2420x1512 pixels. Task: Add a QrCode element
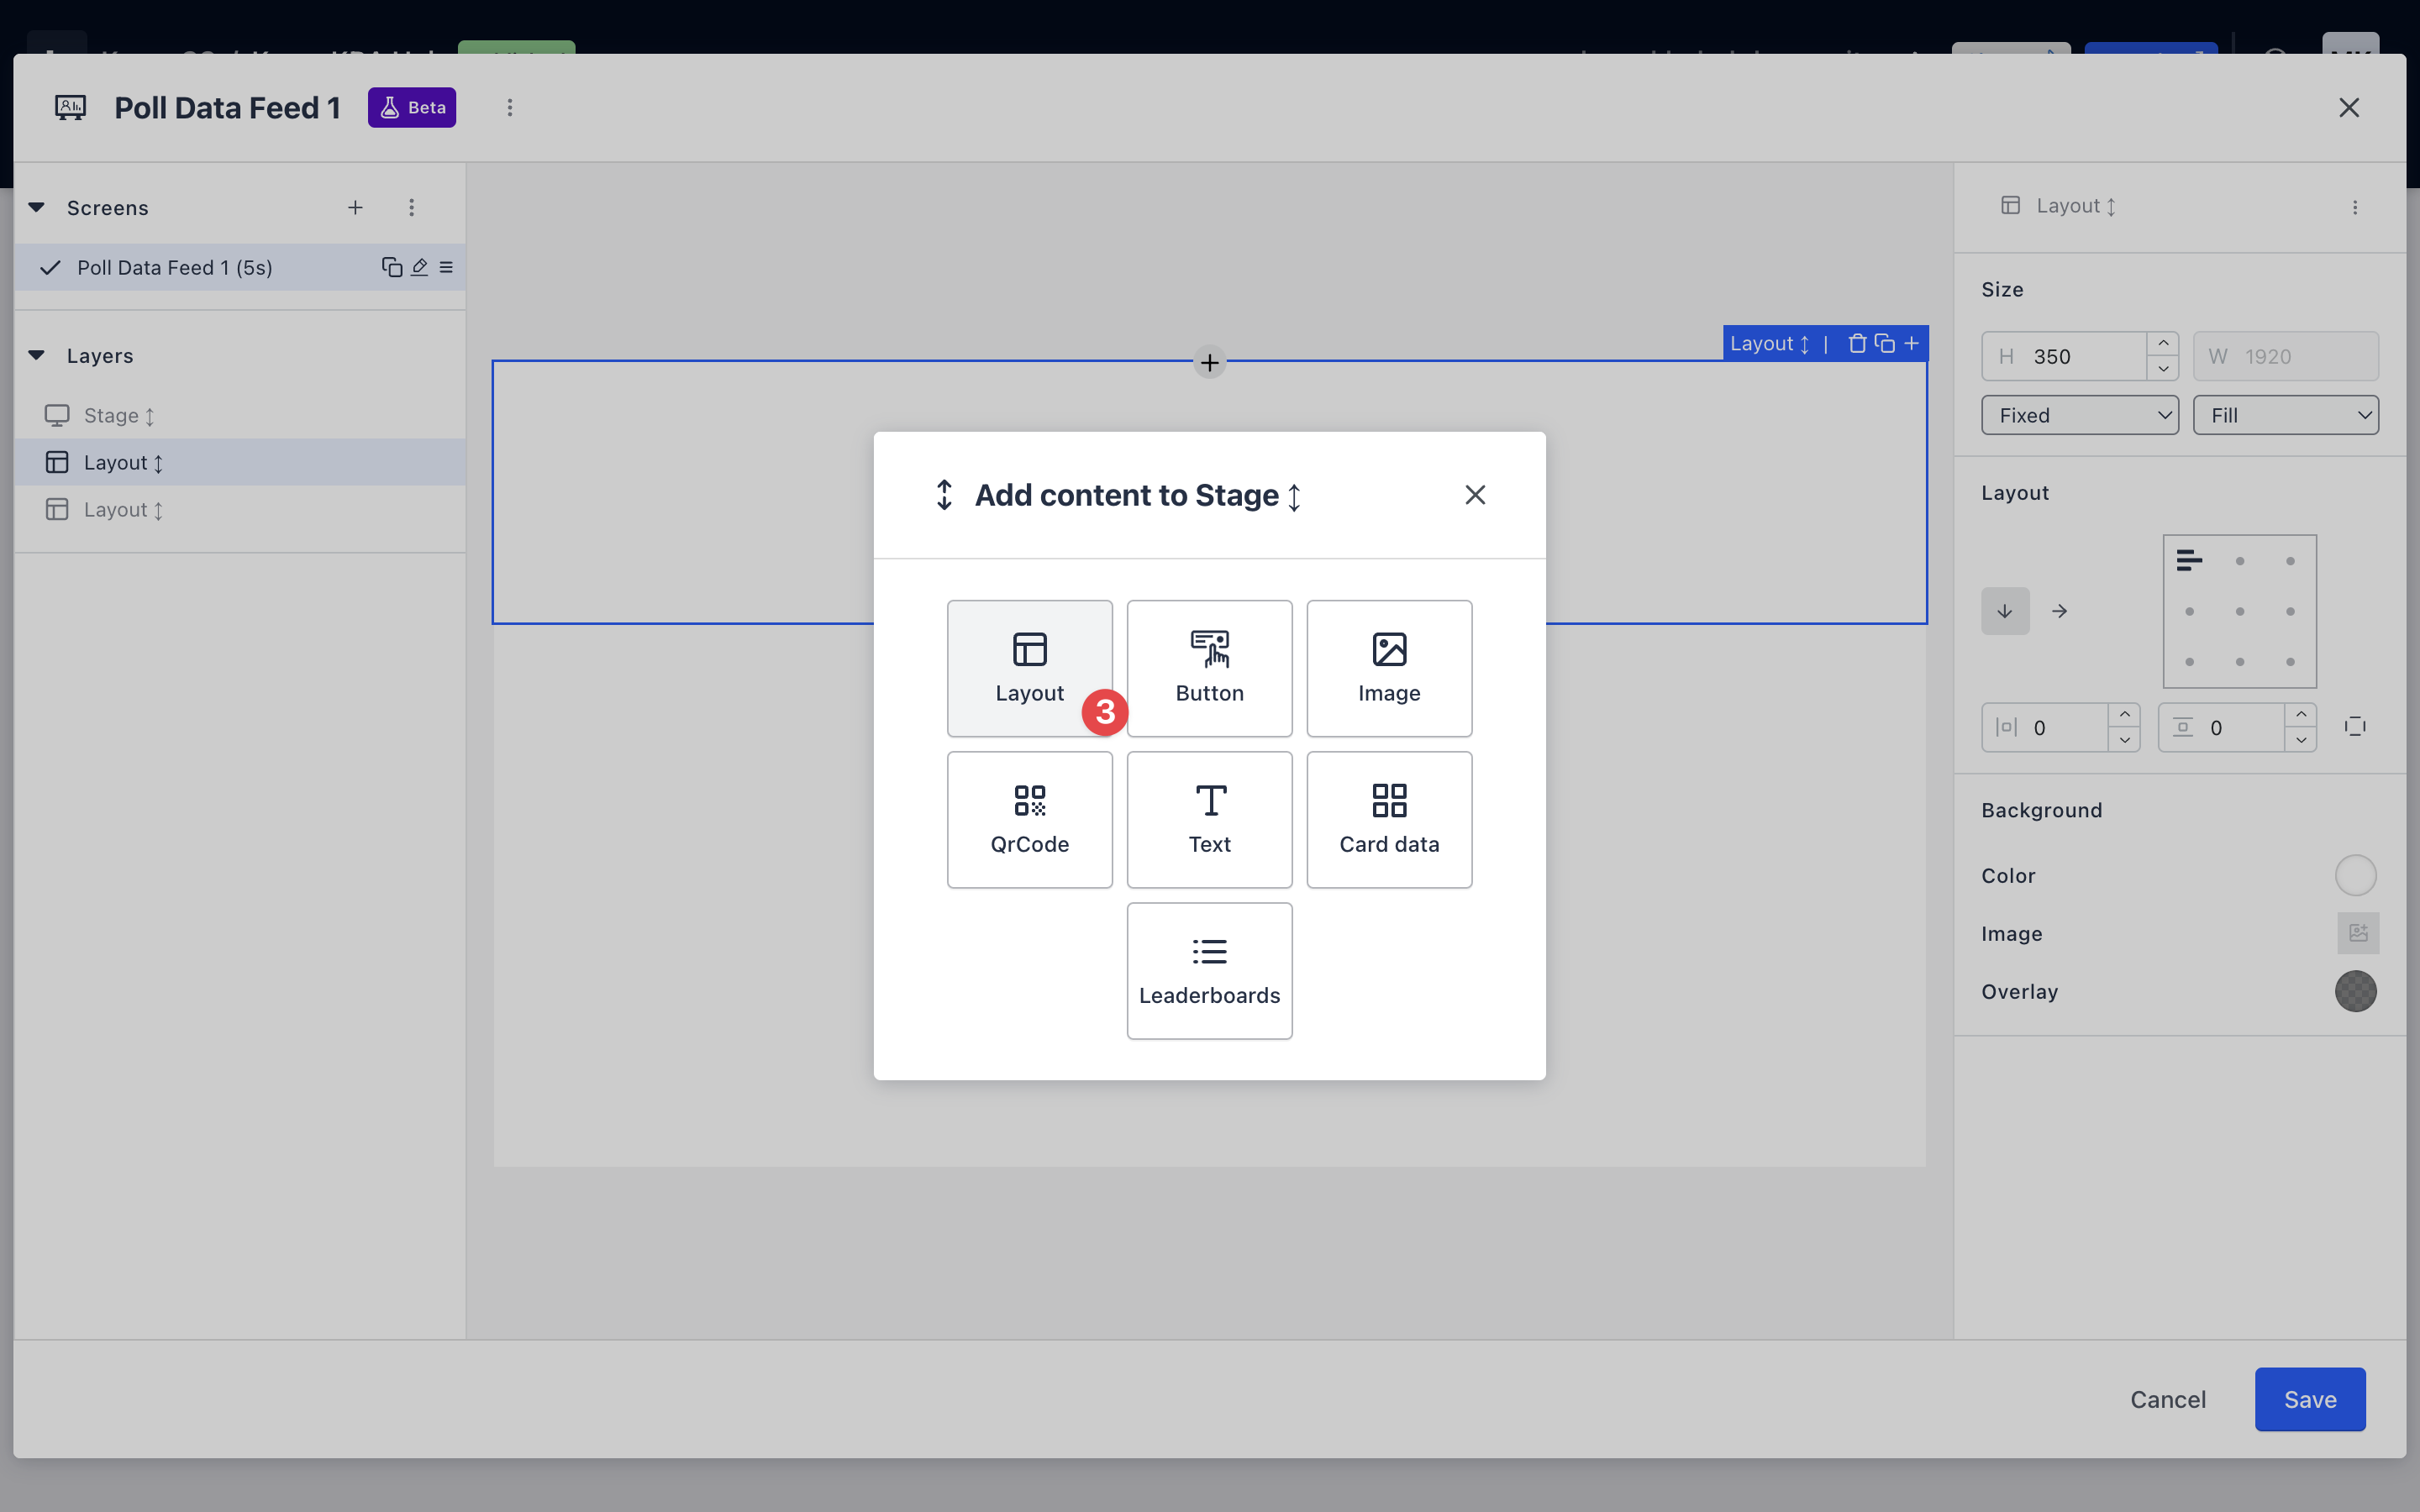click(1029, 819)
